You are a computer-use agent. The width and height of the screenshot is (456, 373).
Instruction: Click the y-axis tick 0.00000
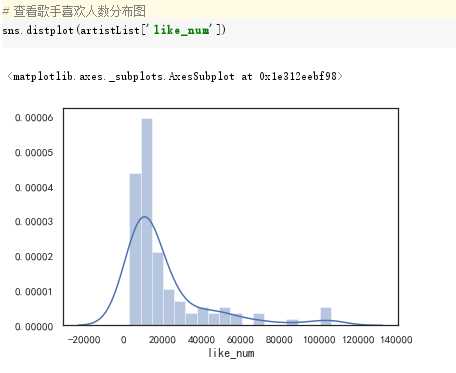pos(34,326)
